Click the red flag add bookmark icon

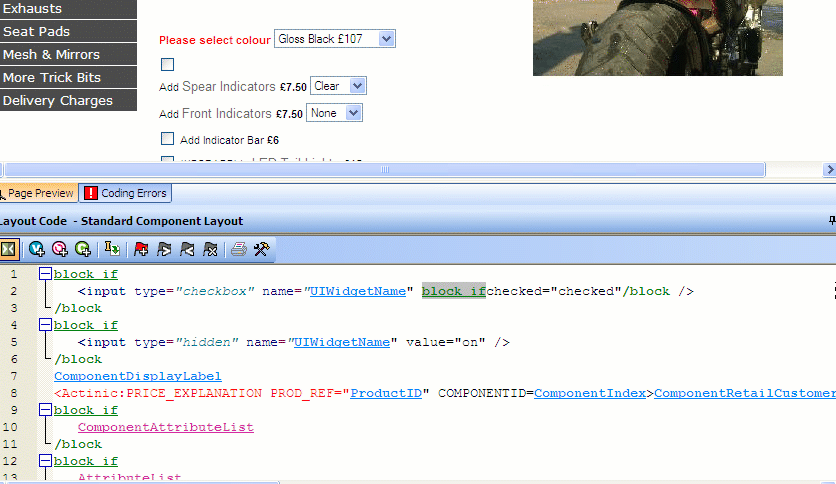141,249
